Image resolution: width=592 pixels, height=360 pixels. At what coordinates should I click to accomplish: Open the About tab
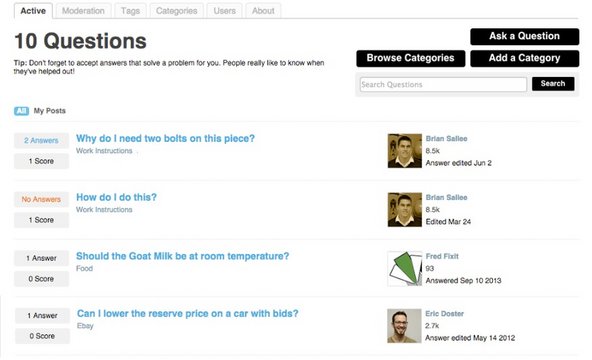click(263, 11)
